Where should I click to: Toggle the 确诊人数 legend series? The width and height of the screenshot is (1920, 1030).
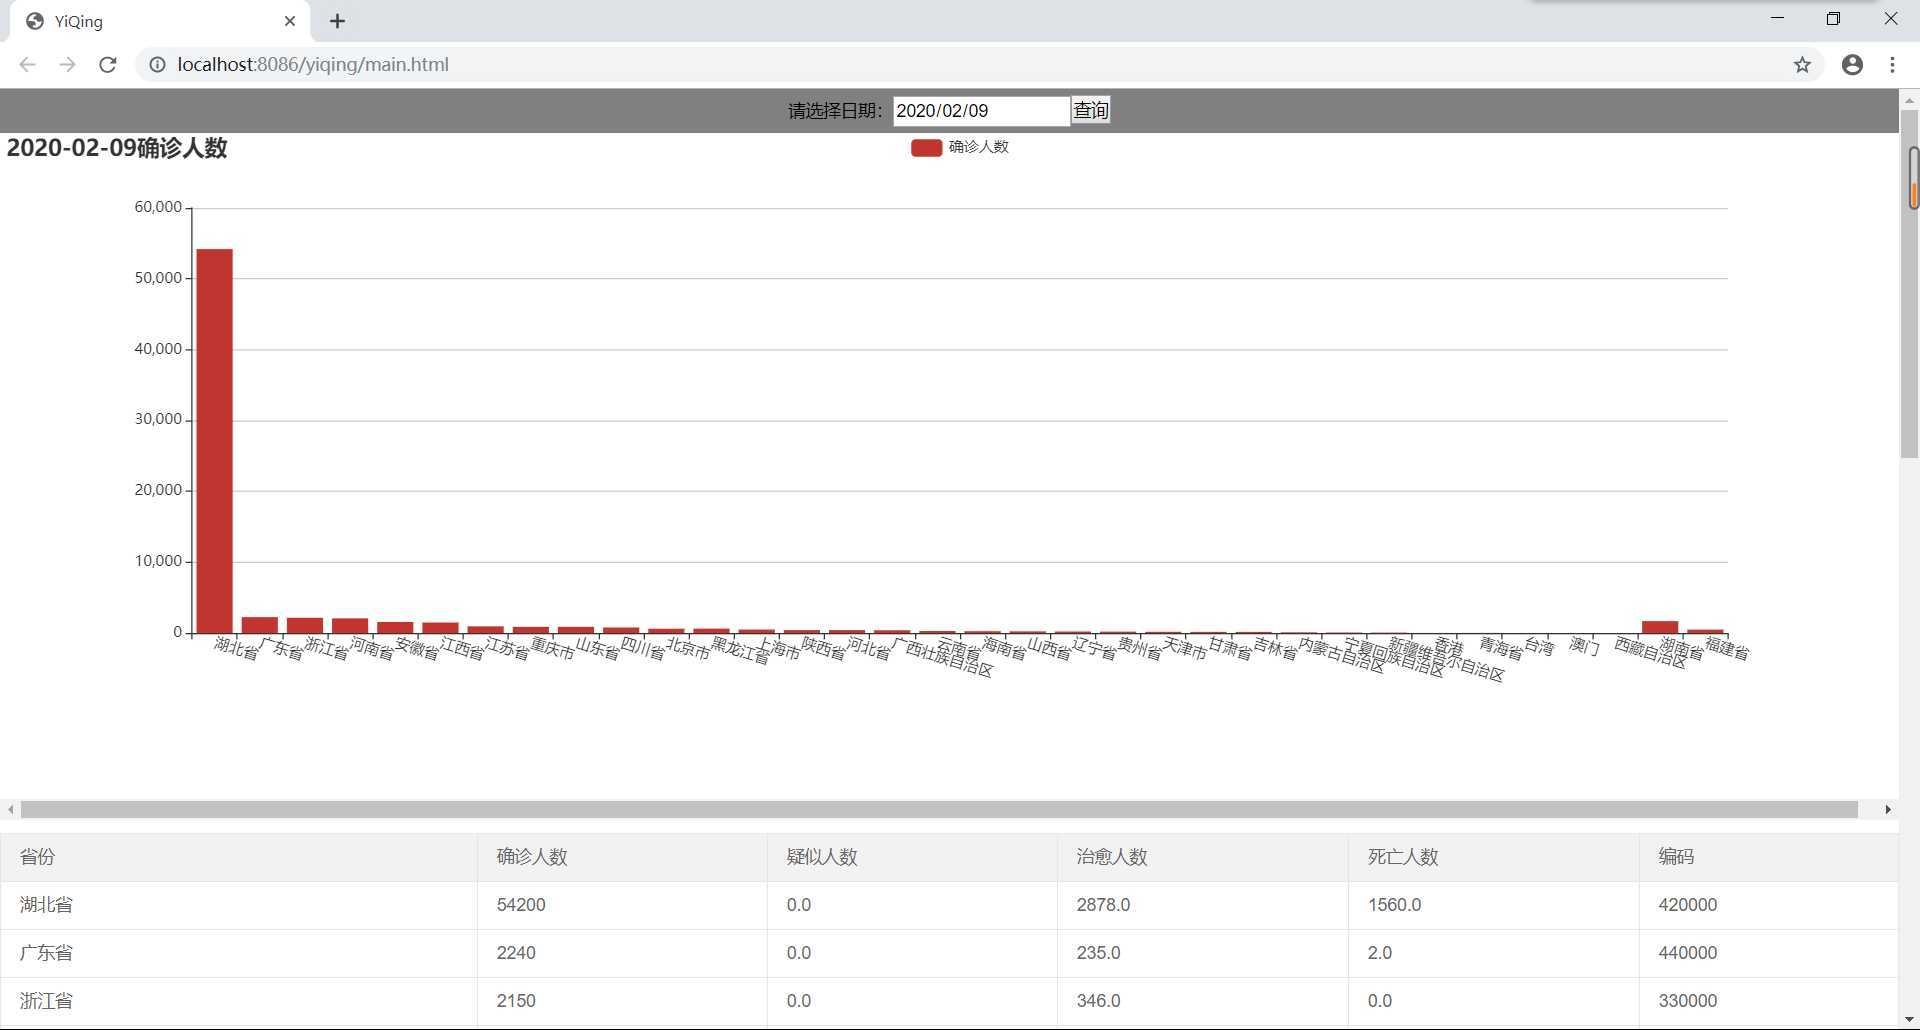pyautogui.click(x=960, y=147)
